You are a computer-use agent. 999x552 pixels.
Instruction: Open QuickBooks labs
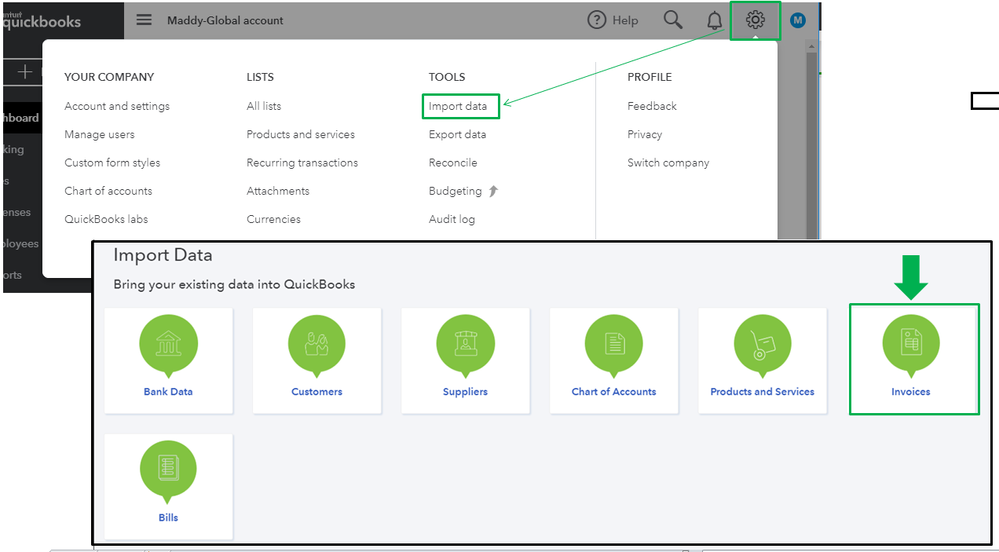(106, 219)
